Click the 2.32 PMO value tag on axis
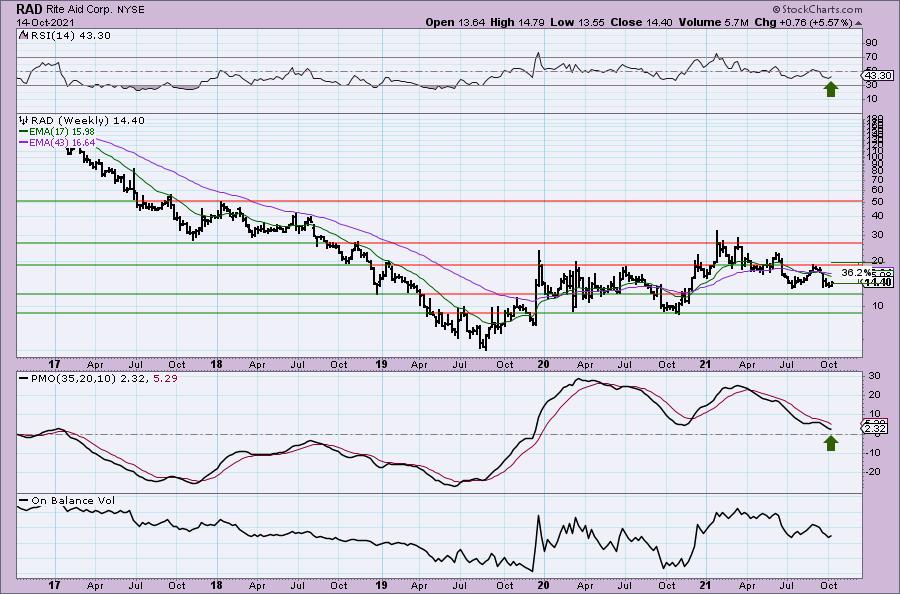The image size is (900, 594). [x=876, y=429]
